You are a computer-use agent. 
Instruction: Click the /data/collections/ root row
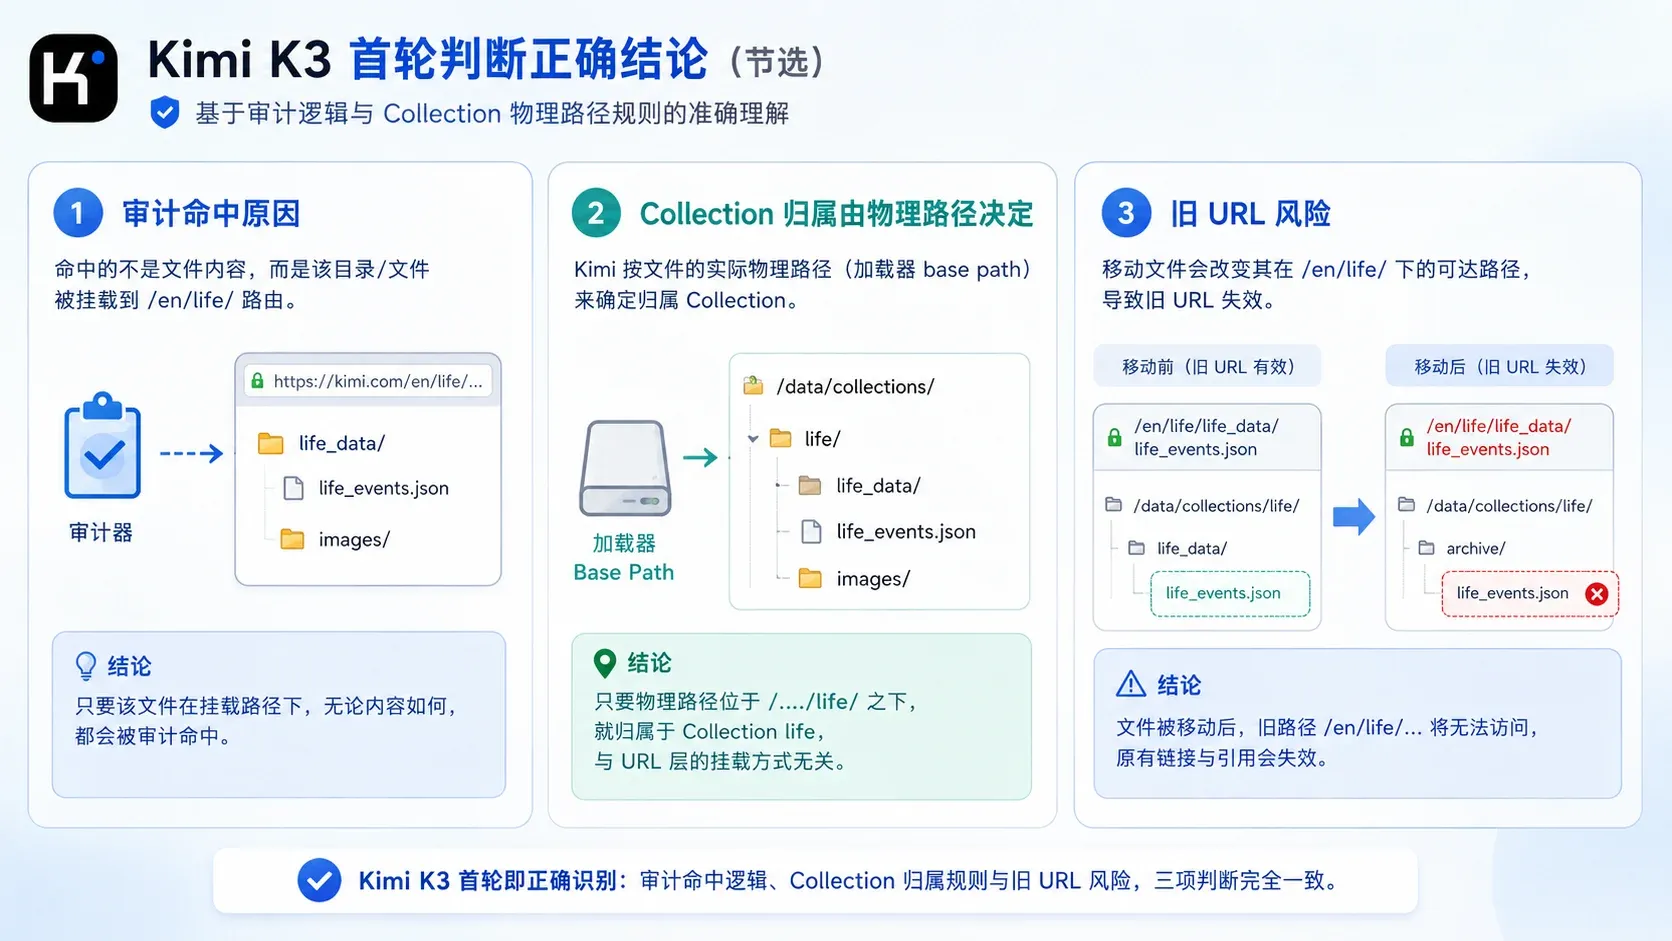(x=839, y=386)
